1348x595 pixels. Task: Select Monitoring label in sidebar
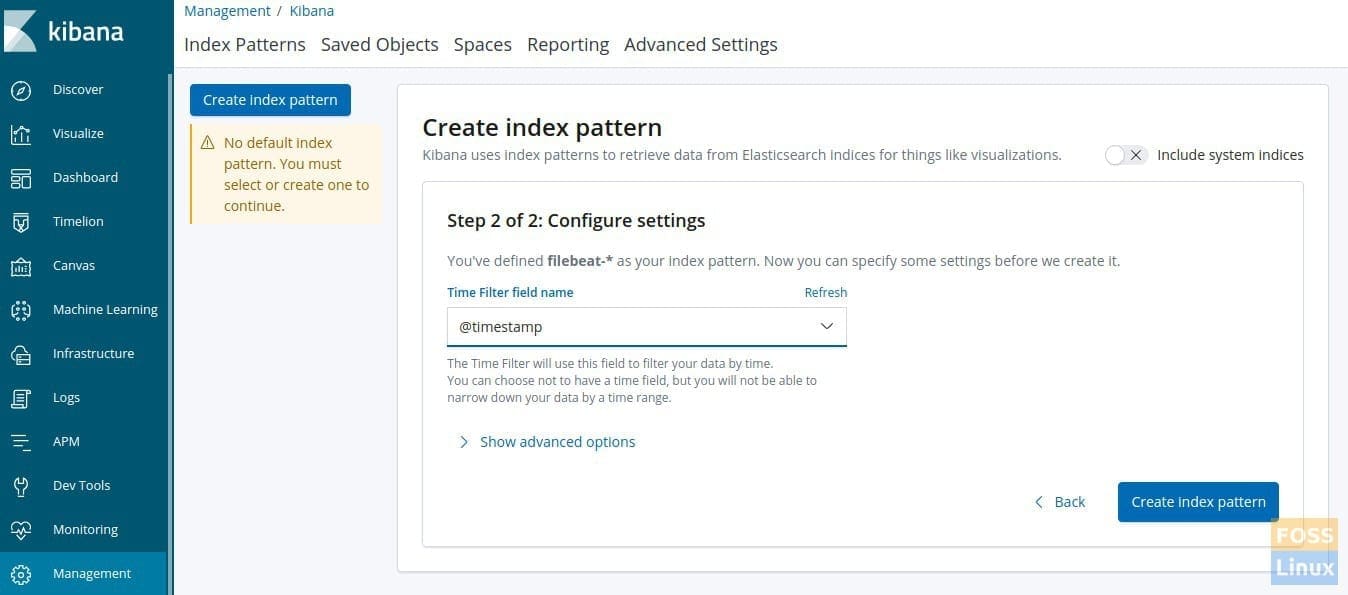[x=85, y=530]
